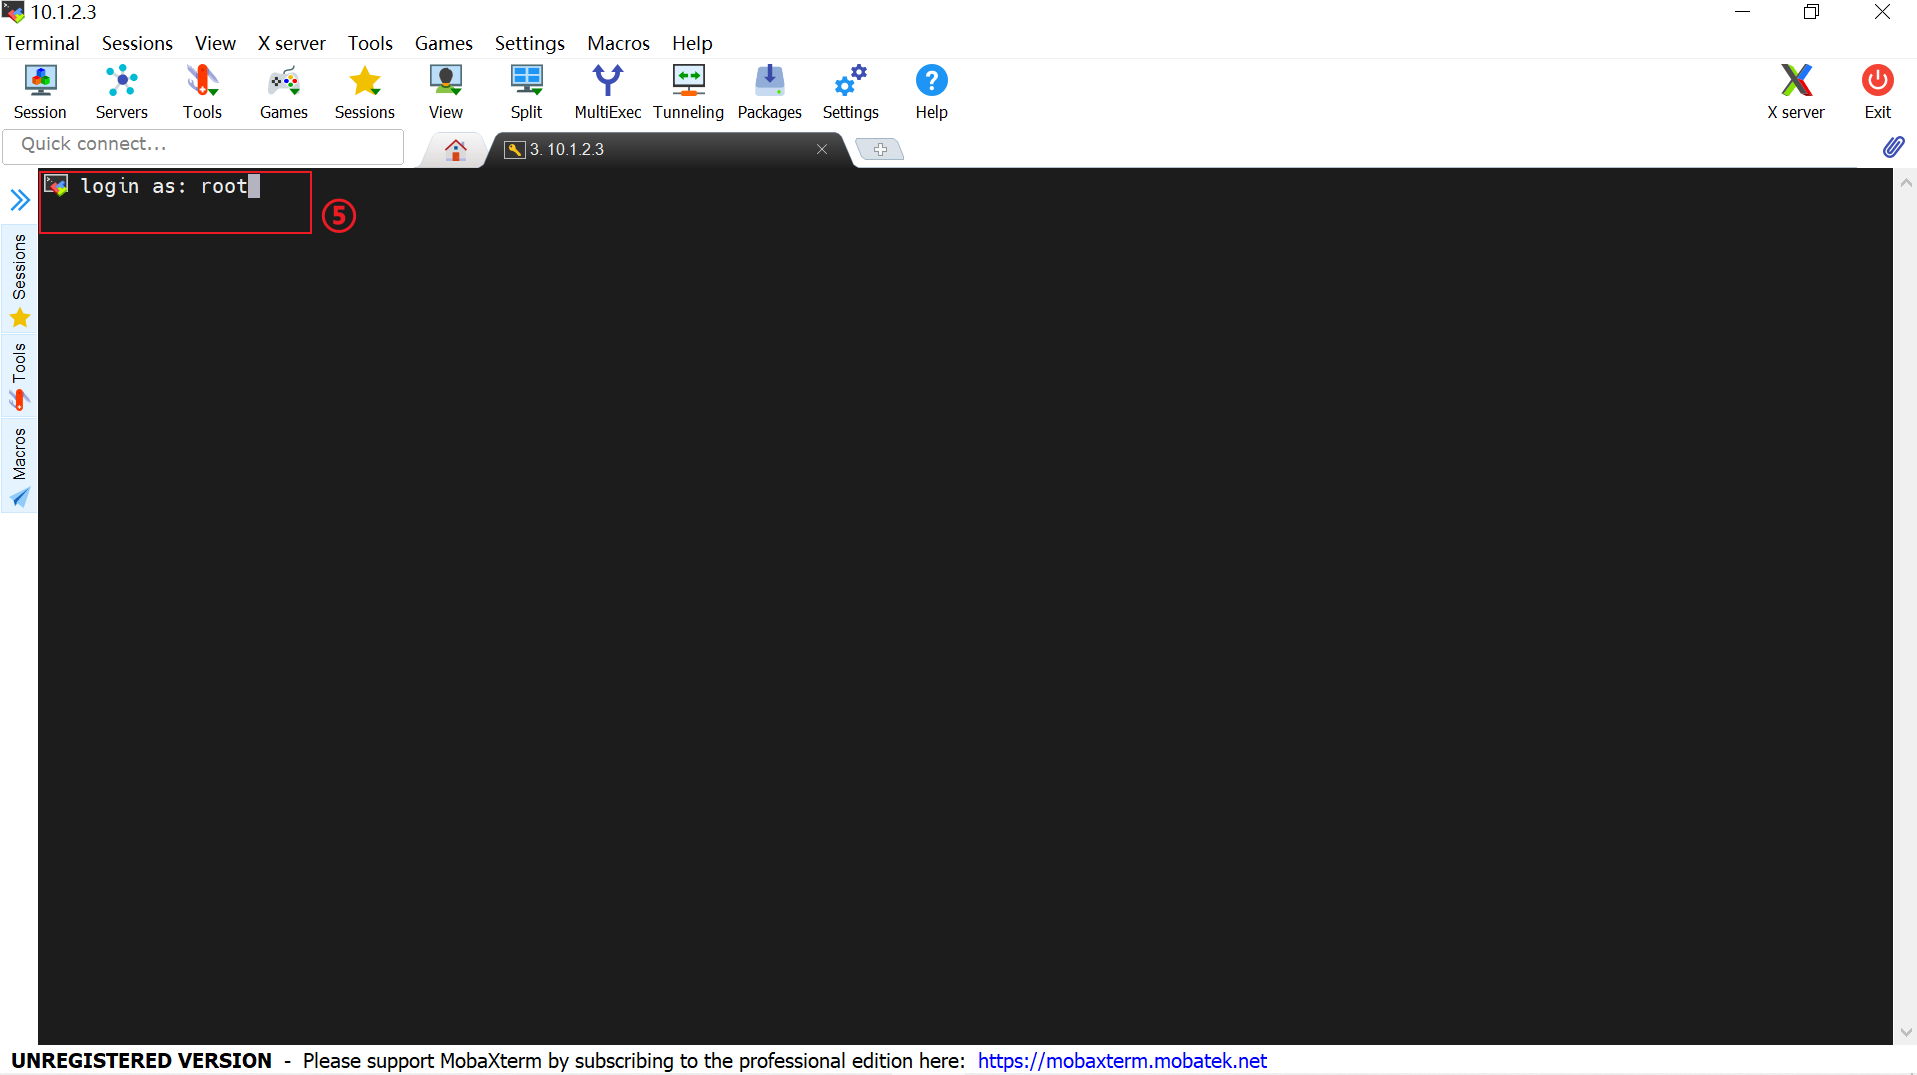This screenshot has height=1075, width=1917.
Task: Expand the collapsed sidebar with double chevron
Action: coord(20,200)
